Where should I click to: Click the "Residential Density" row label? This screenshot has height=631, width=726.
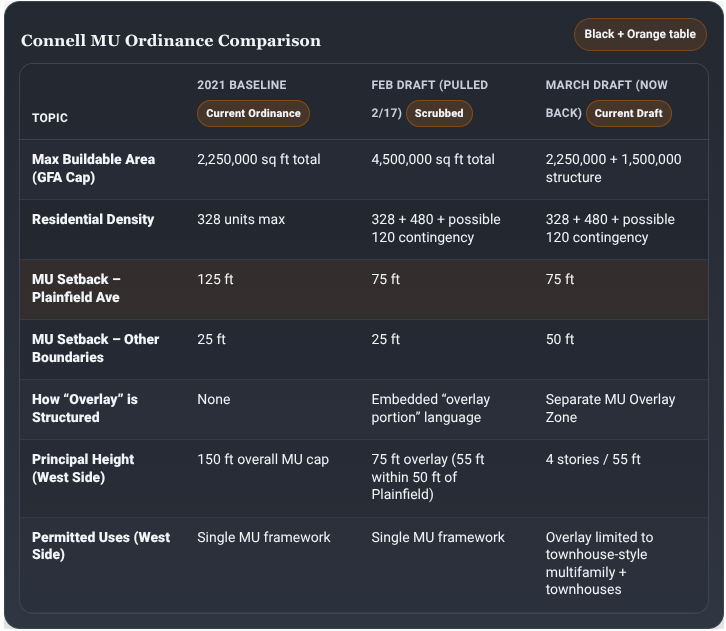93,219
